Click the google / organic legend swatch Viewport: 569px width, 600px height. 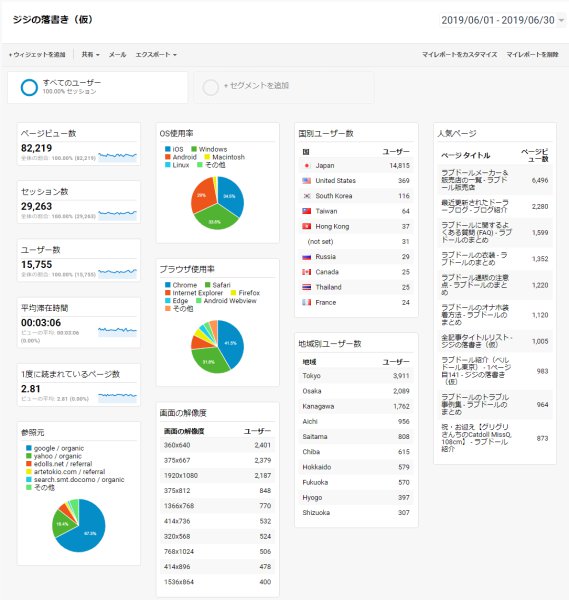click(29, 448)
